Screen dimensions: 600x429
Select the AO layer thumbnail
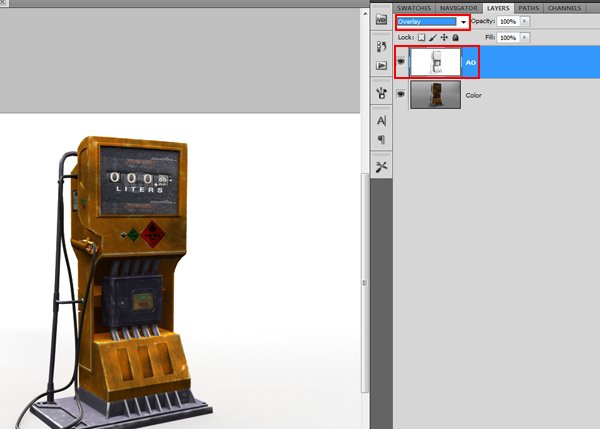point(435,62)
